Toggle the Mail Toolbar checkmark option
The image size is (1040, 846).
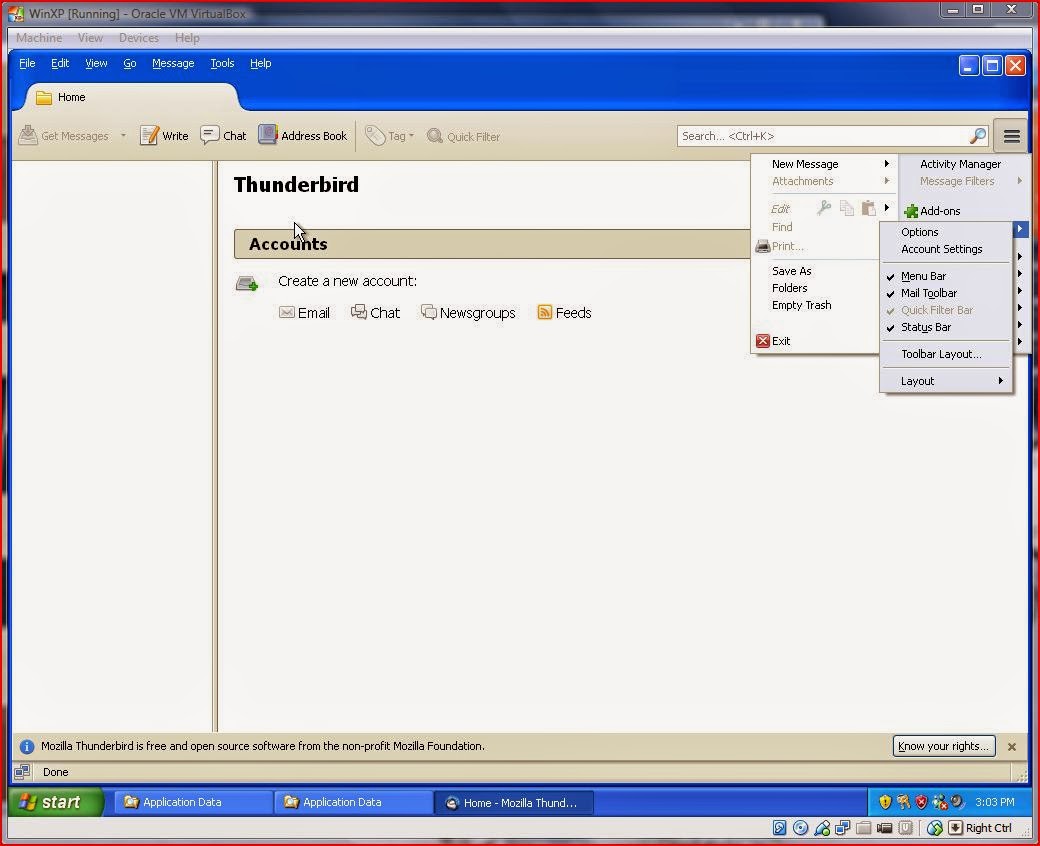coord(945,293)
